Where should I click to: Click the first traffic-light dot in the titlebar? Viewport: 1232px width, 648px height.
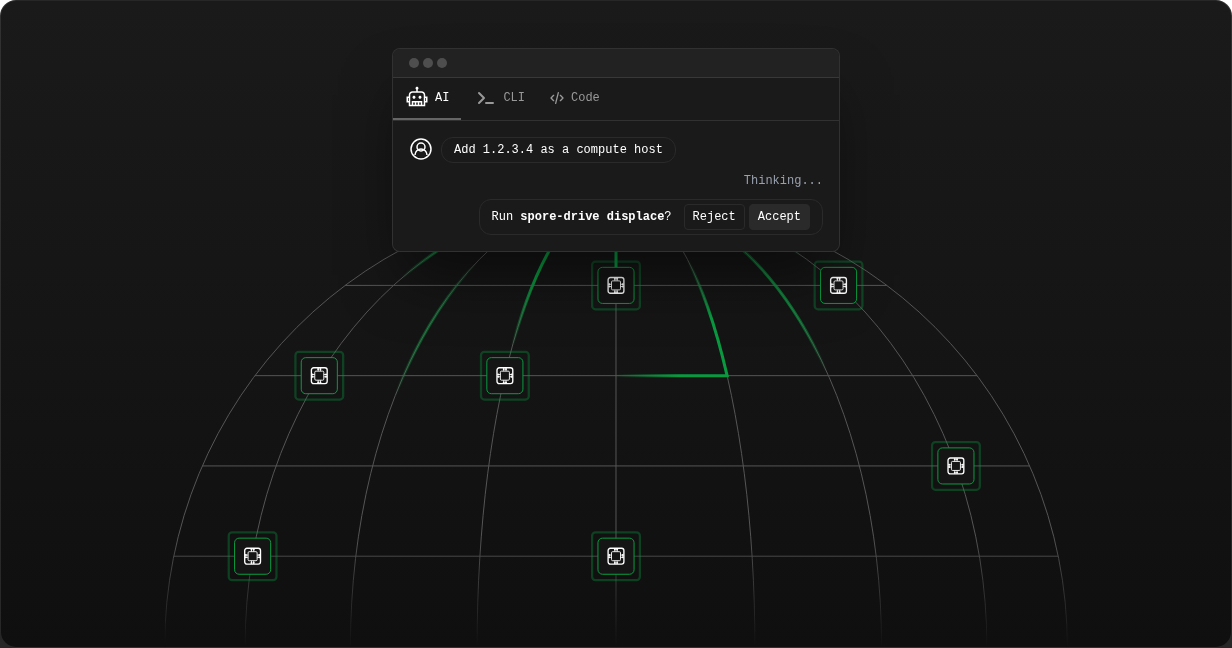point(413,62)
